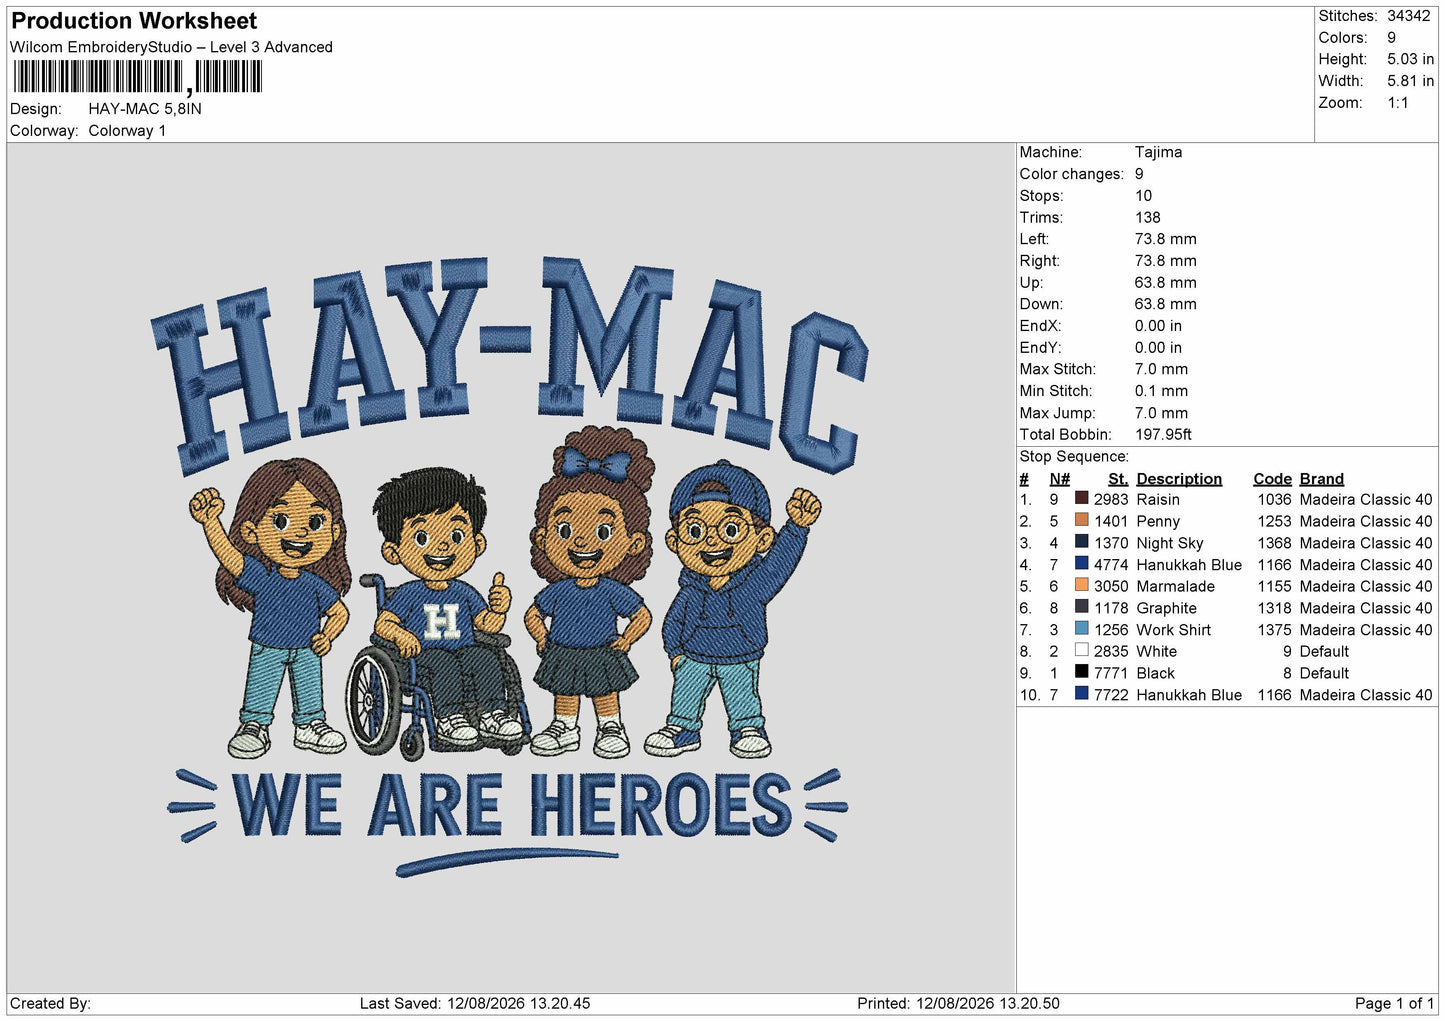Click the N# column header
Viewport: 1445px width, 1021px height.
coord(1060,479)
